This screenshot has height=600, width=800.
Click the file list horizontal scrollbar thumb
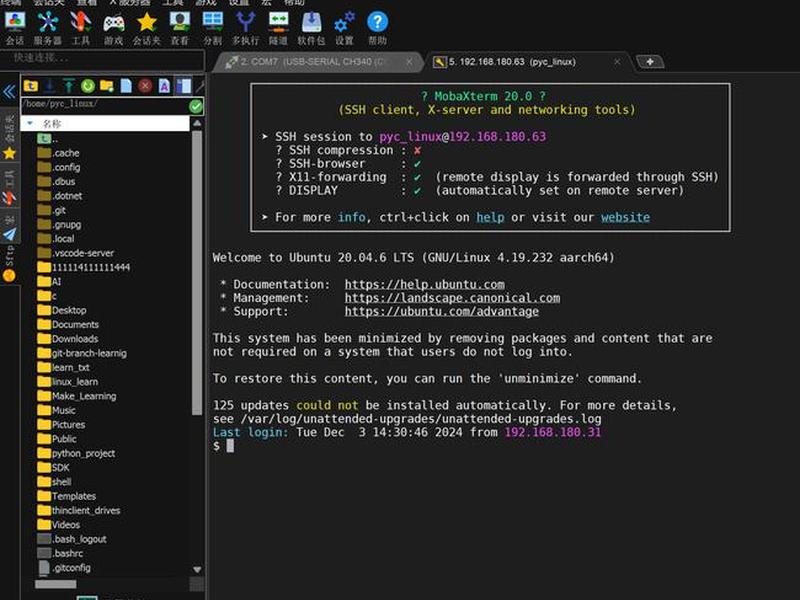tap(56, 584)
